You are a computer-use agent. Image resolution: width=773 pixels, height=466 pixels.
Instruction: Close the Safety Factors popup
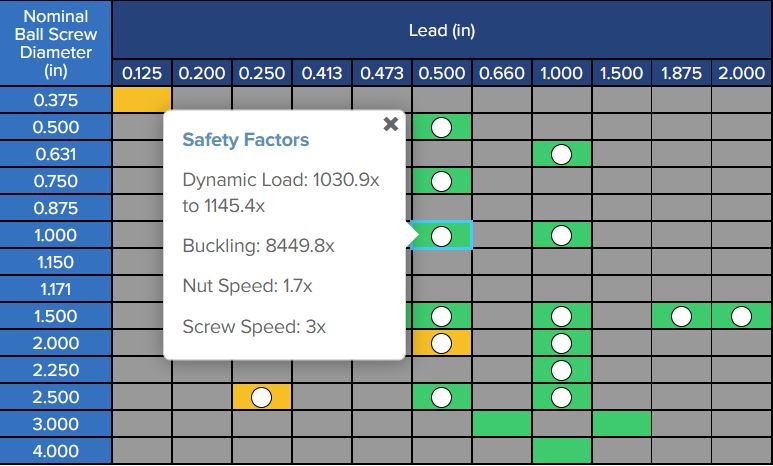click(x=390, y=124)
